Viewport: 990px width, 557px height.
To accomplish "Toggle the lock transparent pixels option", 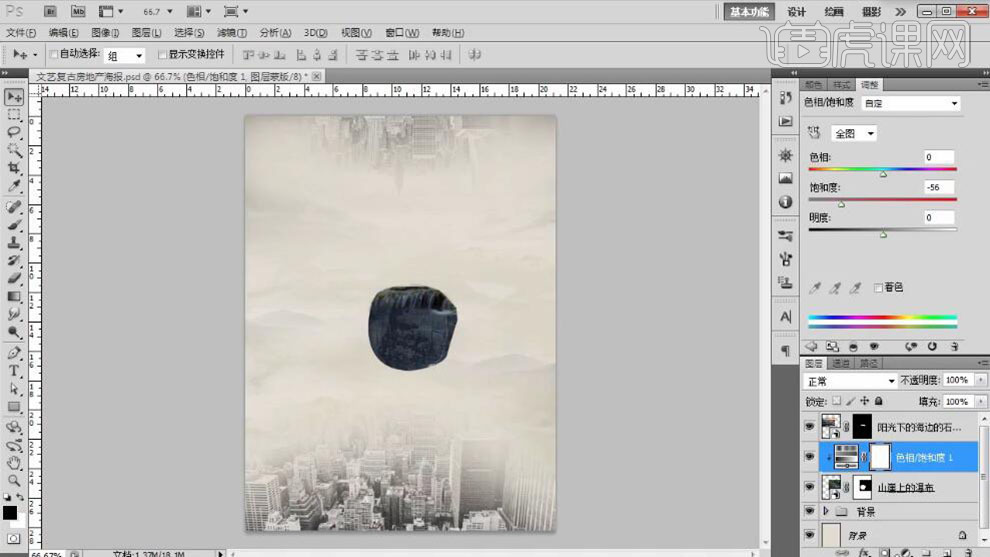I will click(837, 401).
